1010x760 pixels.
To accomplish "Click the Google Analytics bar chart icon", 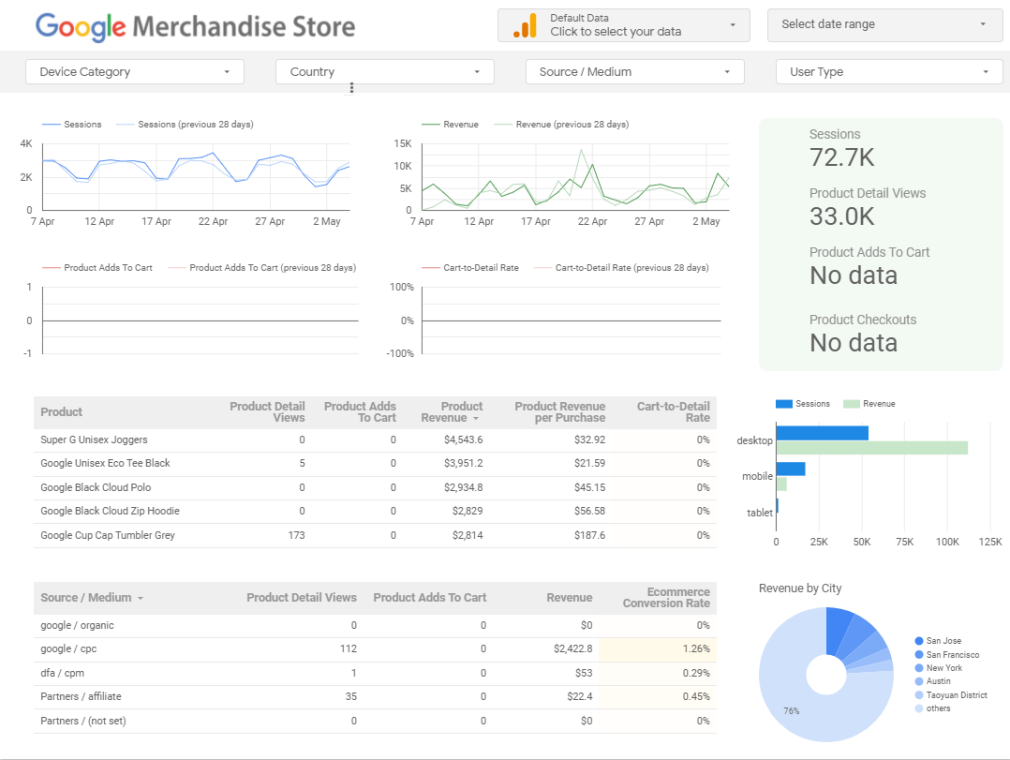I will point(525,26).
